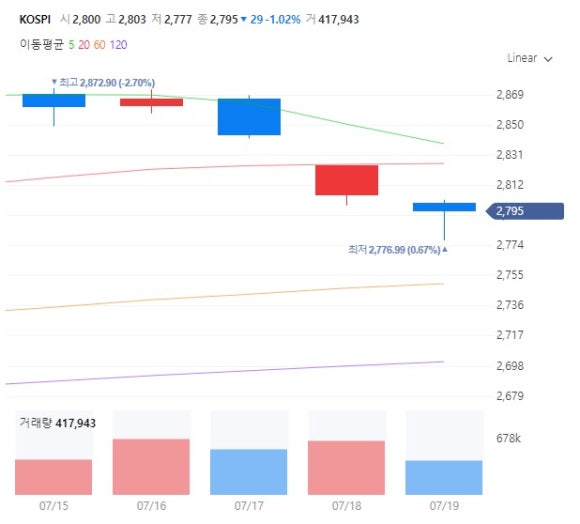Click the 2,831 price axis label

click(510, 155)
